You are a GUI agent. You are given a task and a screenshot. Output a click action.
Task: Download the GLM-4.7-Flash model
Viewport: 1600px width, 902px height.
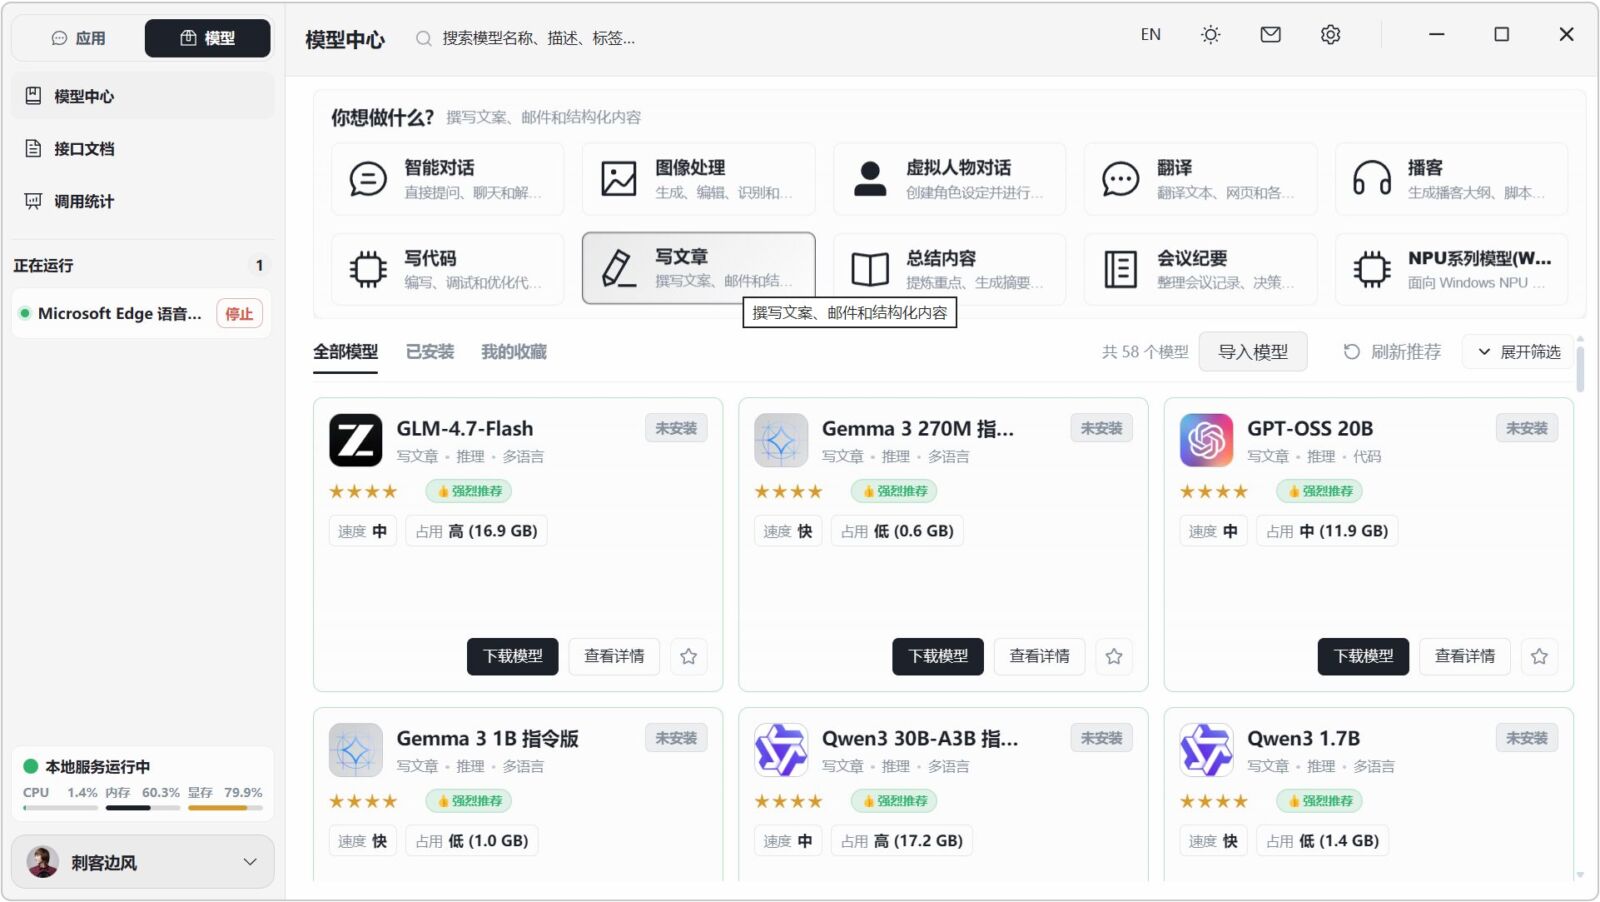[513, 657]
